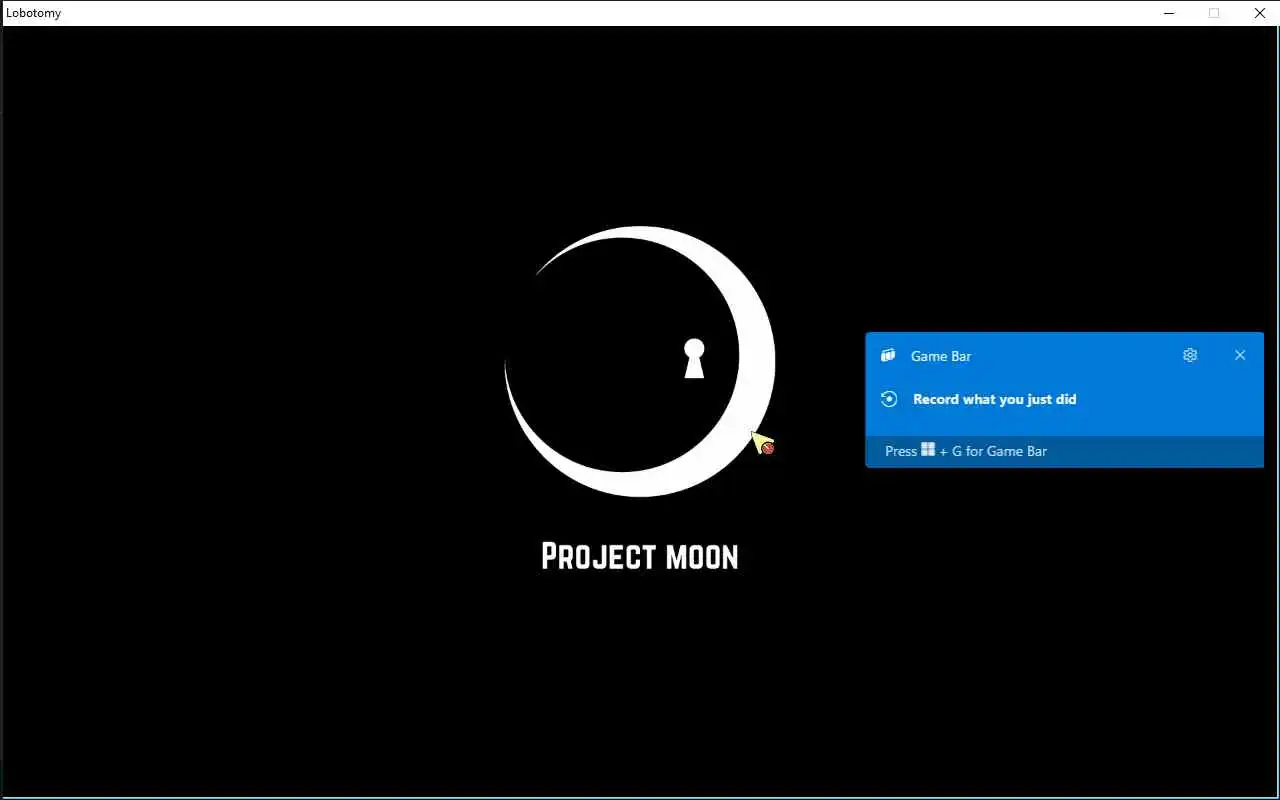Dismiss the Game Bar notification
Viewport: 1280px width, 800px height.
point(1240,355)
